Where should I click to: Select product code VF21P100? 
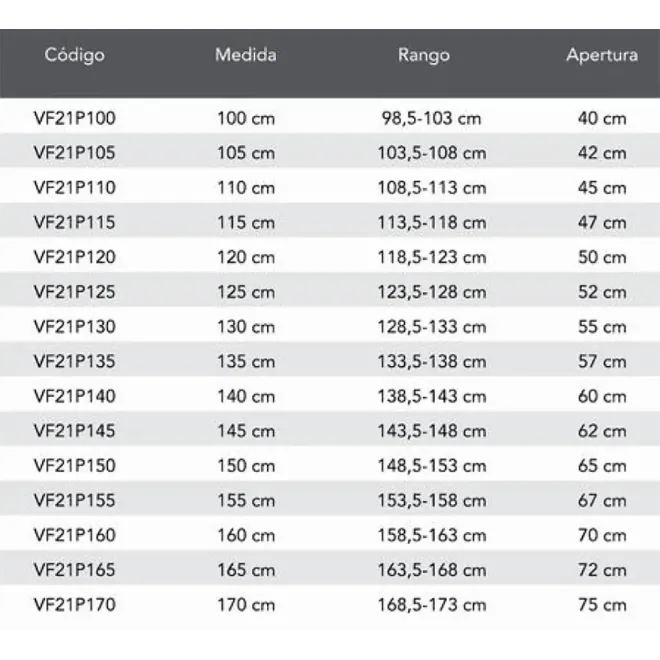click(x=75, y=118)
